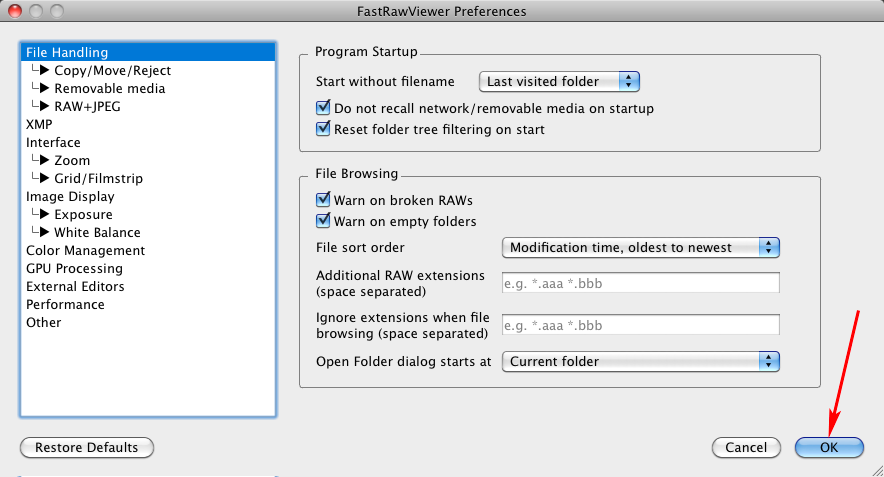Go to GPU Processing preferences

[x=74, y=268]
